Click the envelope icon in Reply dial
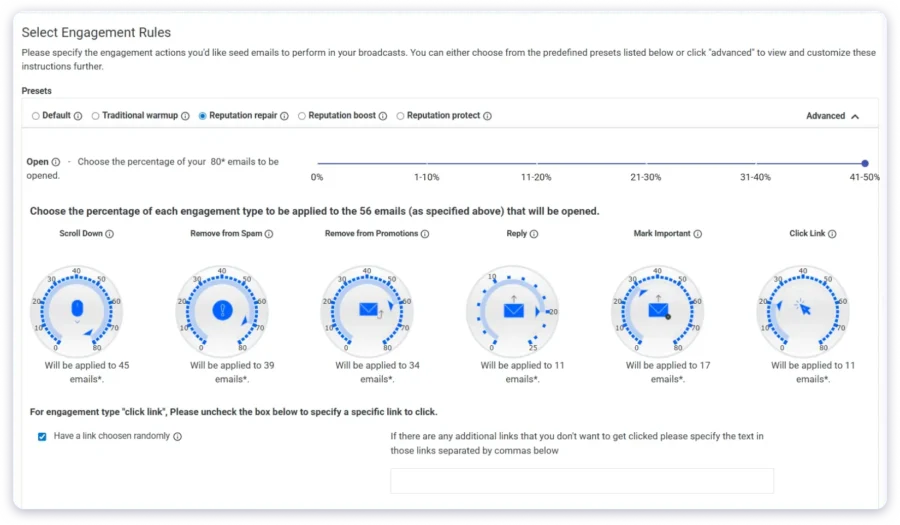900x525 pixels. pos(513,310)
